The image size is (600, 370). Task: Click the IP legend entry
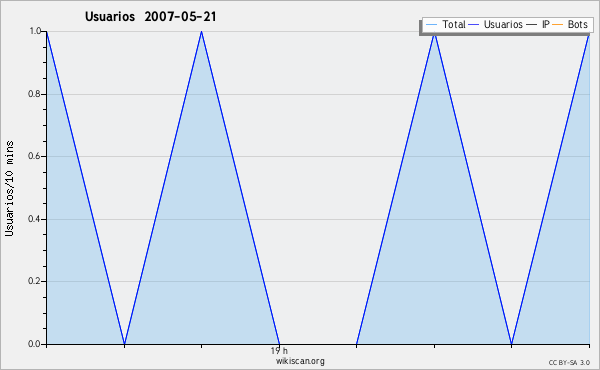coord(538,24)
